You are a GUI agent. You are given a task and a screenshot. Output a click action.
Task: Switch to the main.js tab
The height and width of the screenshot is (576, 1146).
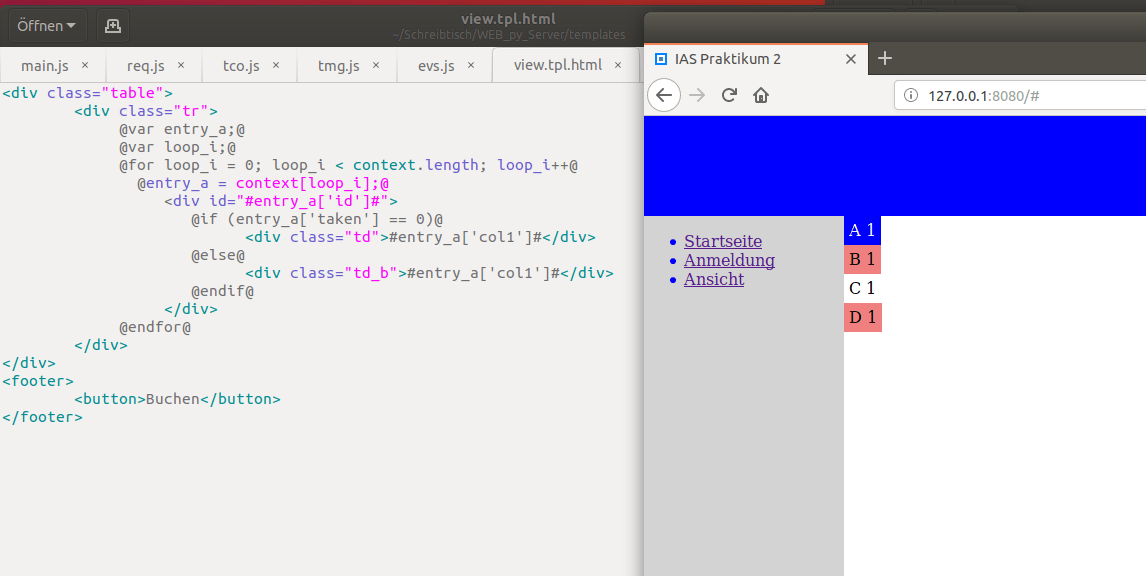(x=44, y=64)
